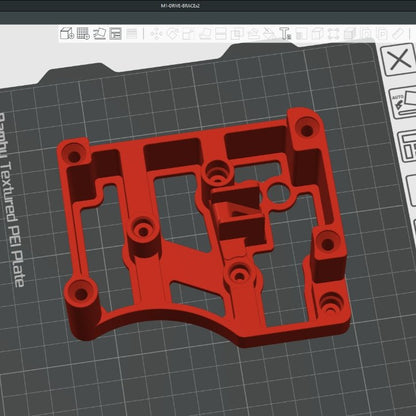Select the red drive brace model
Screen dimensions: 416x416
coord(203,227)
